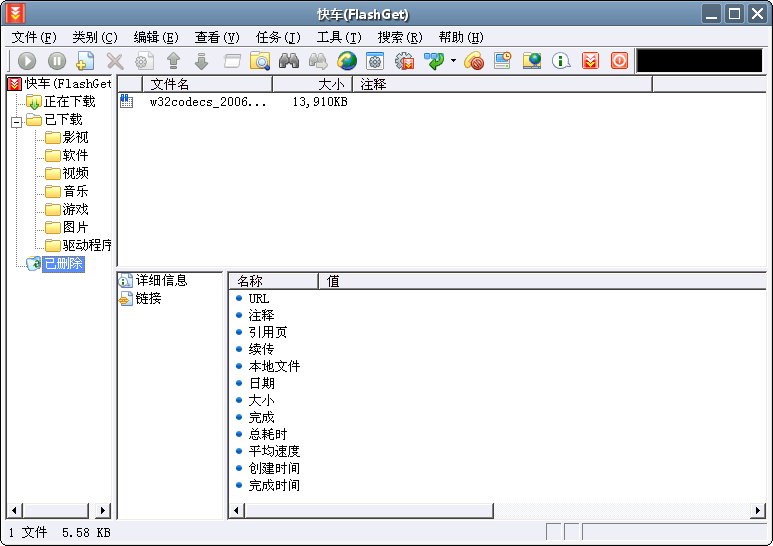Open the 文件(F) menu
This screenshot has height=546, width=773.
click(34, 37)
